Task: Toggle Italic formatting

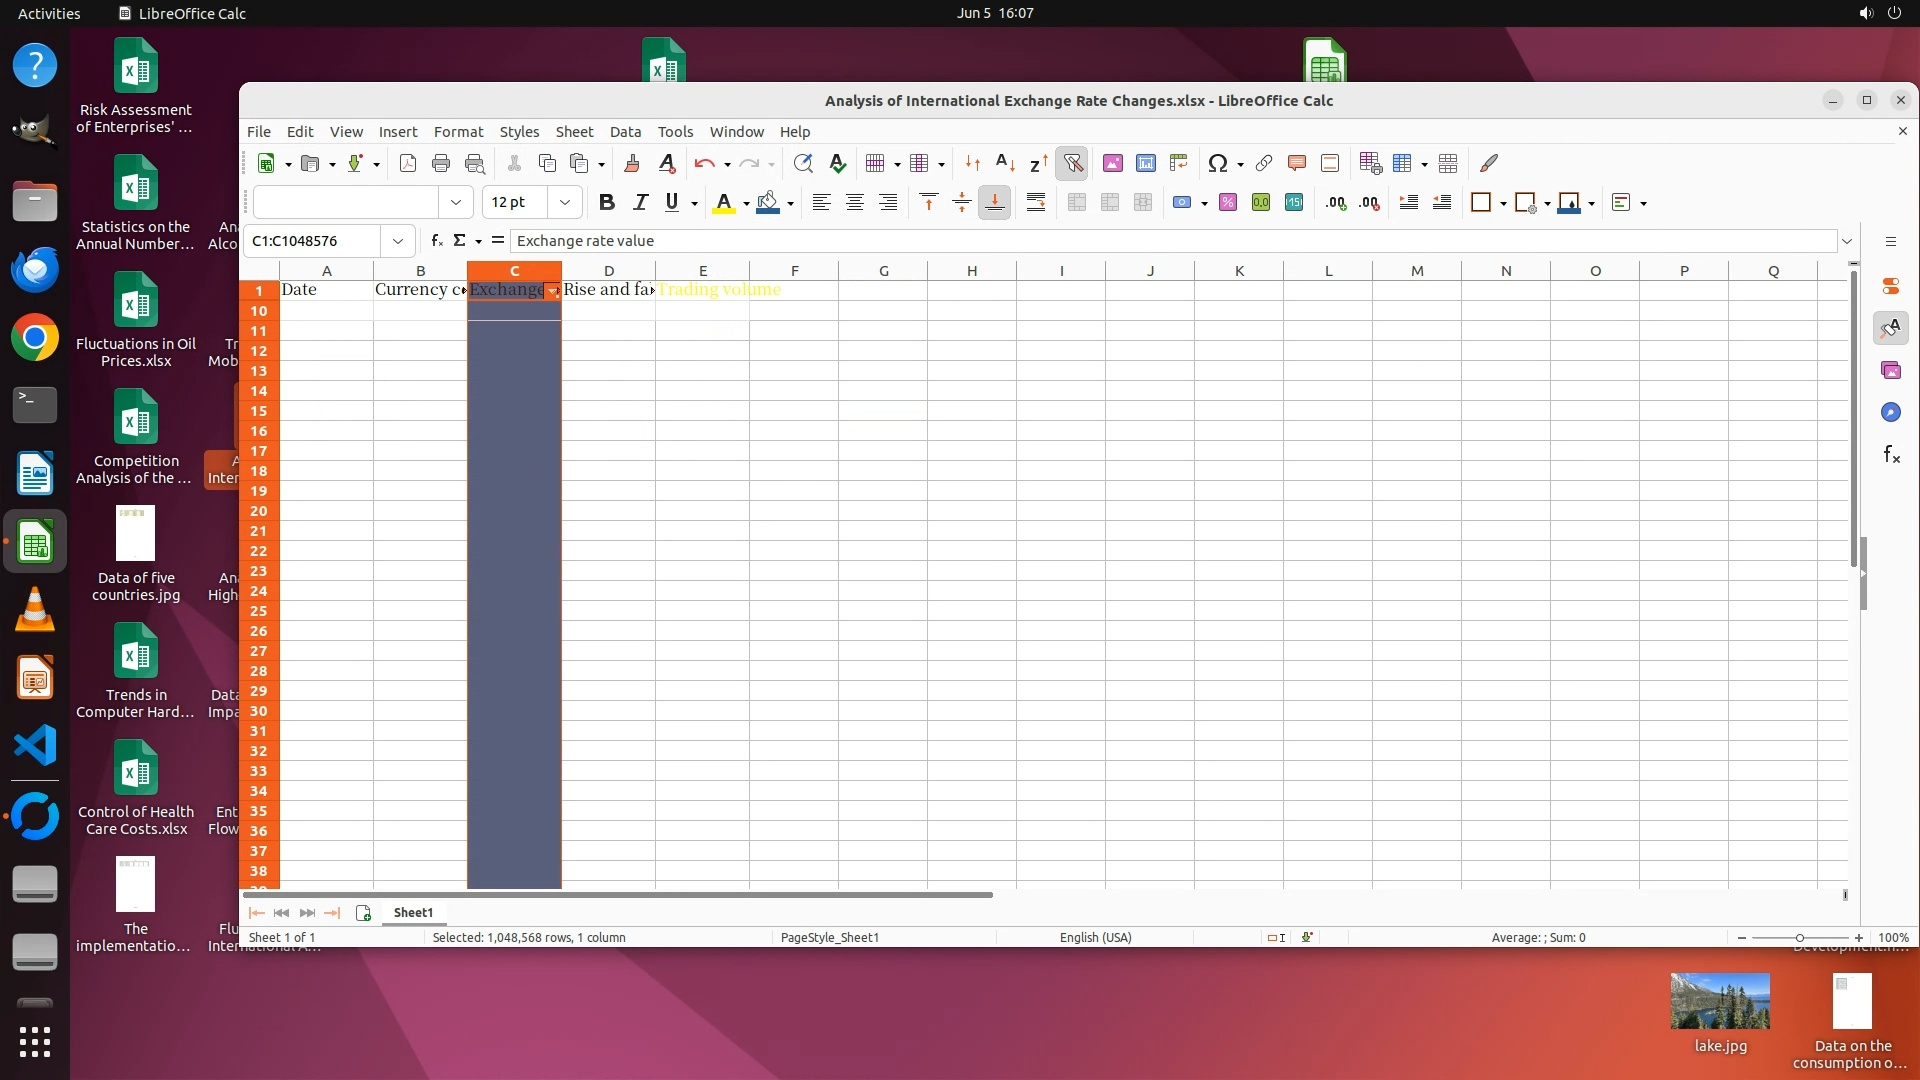Action: [640, 203]
